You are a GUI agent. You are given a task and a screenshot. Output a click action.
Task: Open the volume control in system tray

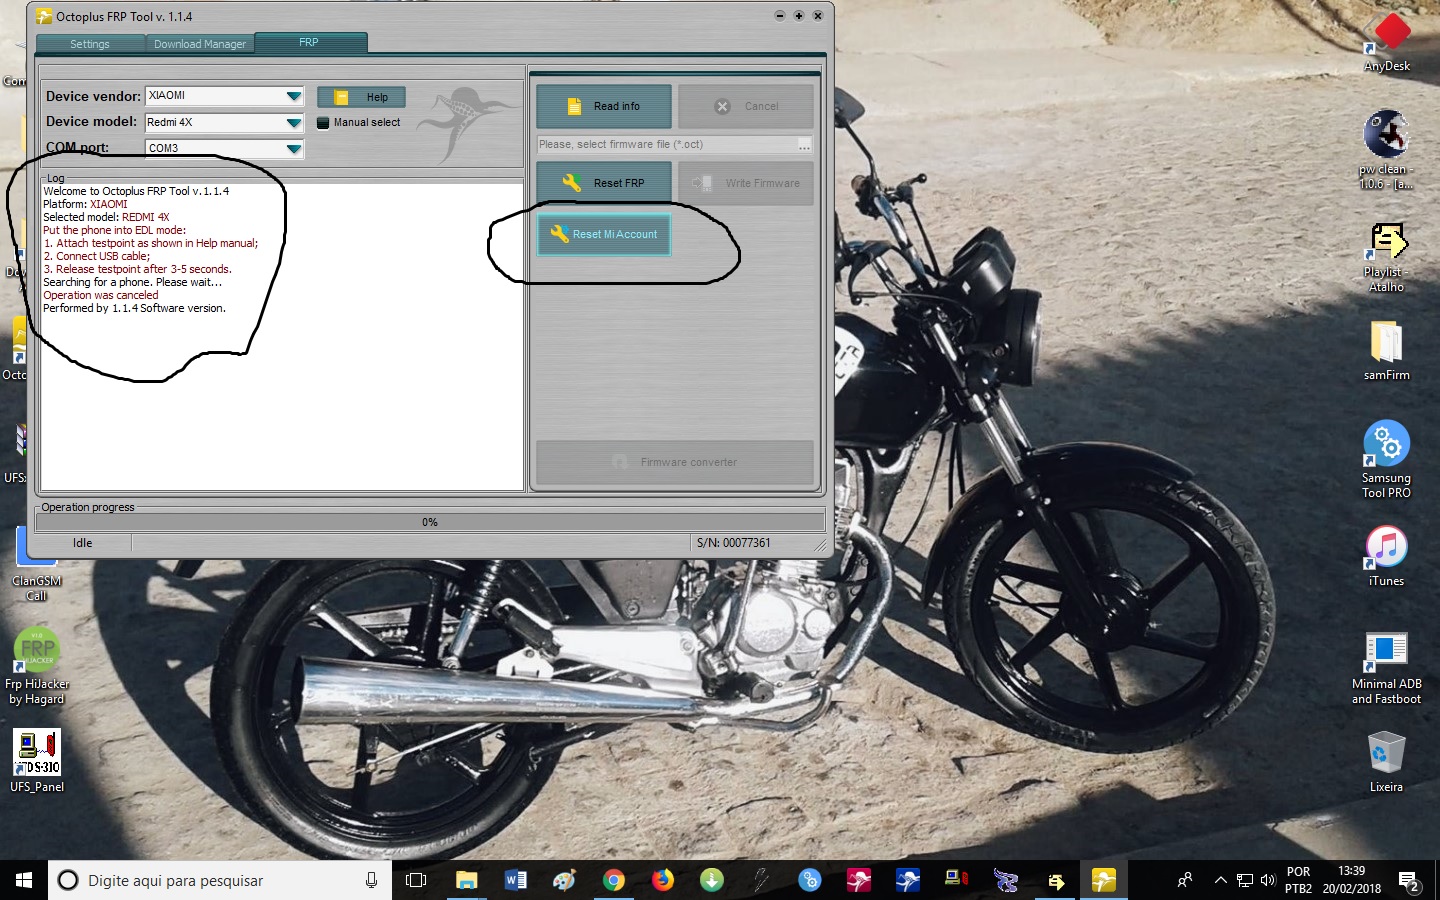click(x=1268, y=880)
